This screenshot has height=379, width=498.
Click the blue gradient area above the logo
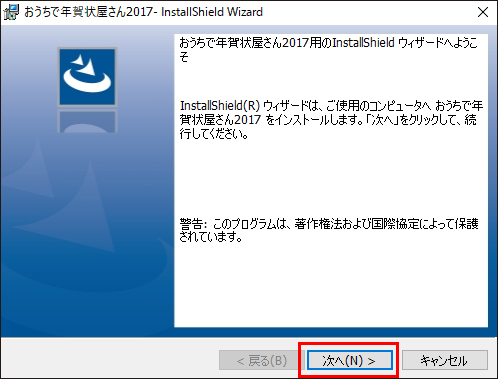tap(87, 36)
